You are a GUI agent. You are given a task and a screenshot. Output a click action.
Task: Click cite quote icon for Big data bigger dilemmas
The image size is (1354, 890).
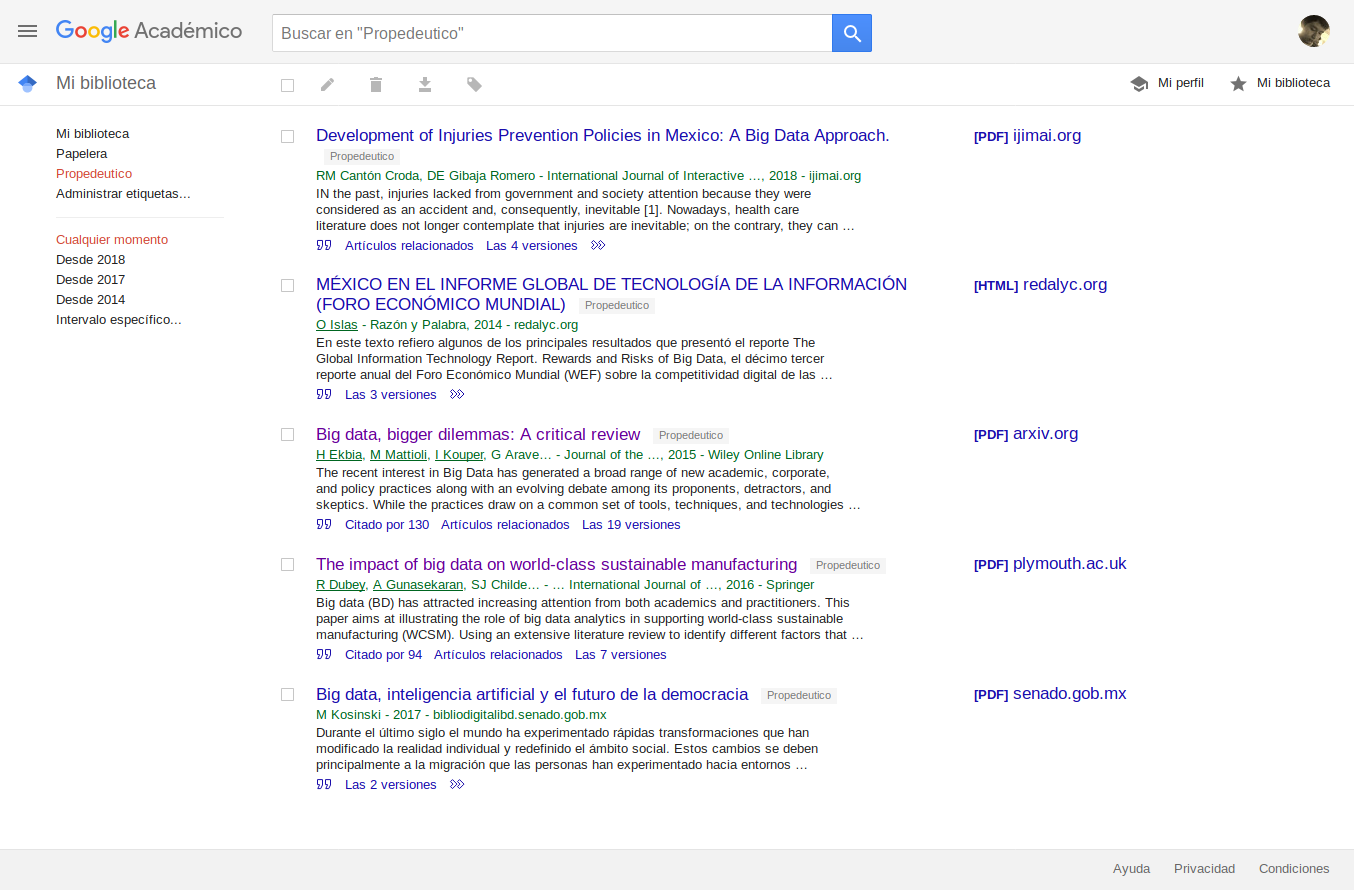pos(324,524)
